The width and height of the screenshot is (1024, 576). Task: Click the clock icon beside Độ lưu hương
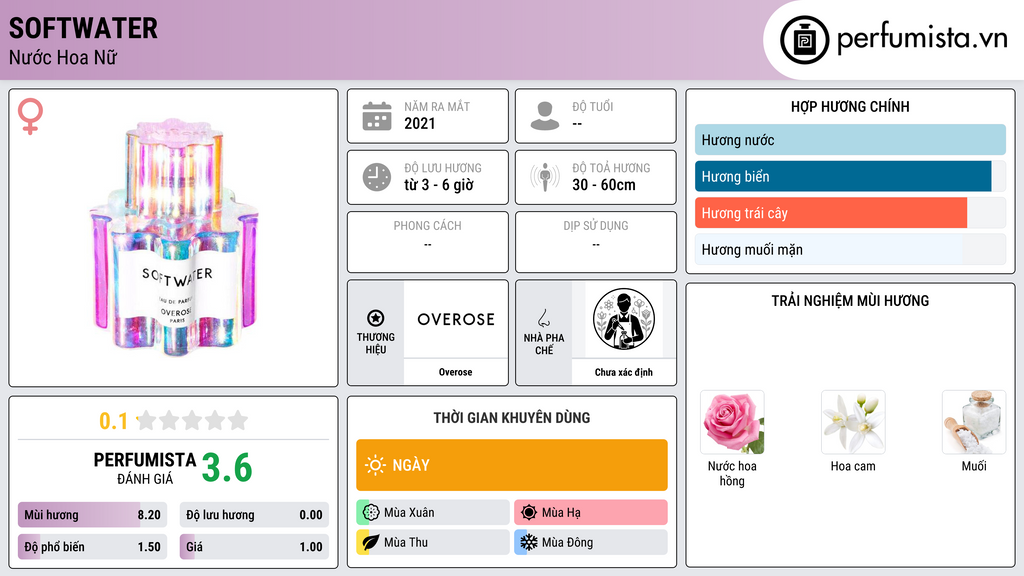[377, 177]
